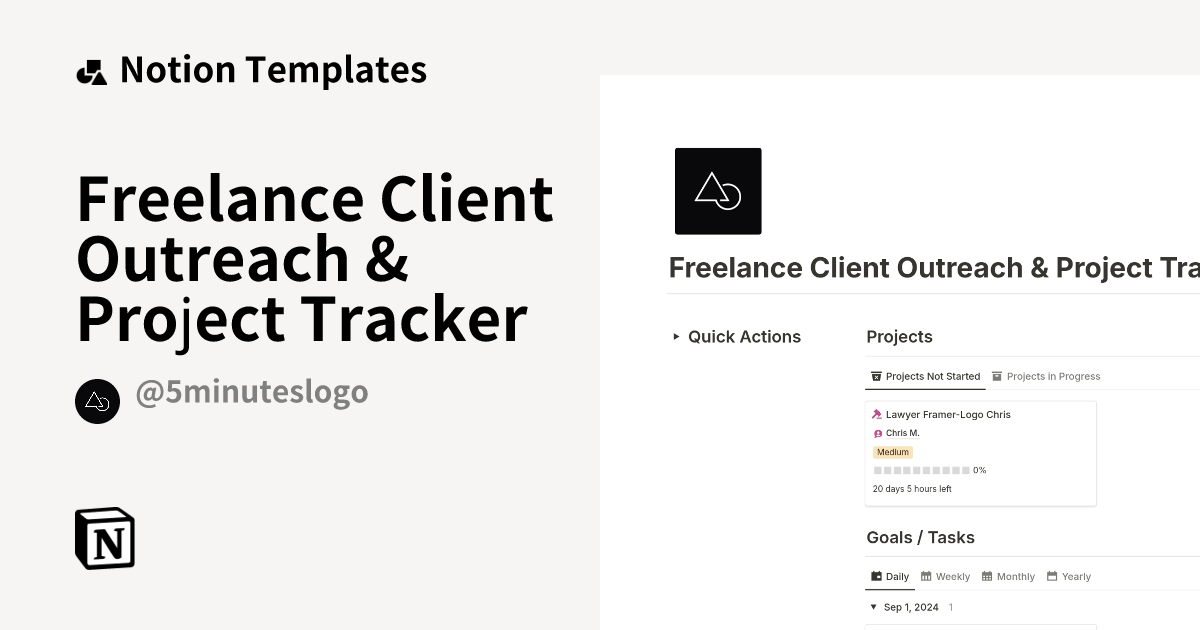Expand the Quick Actions section

coord(743,337)
